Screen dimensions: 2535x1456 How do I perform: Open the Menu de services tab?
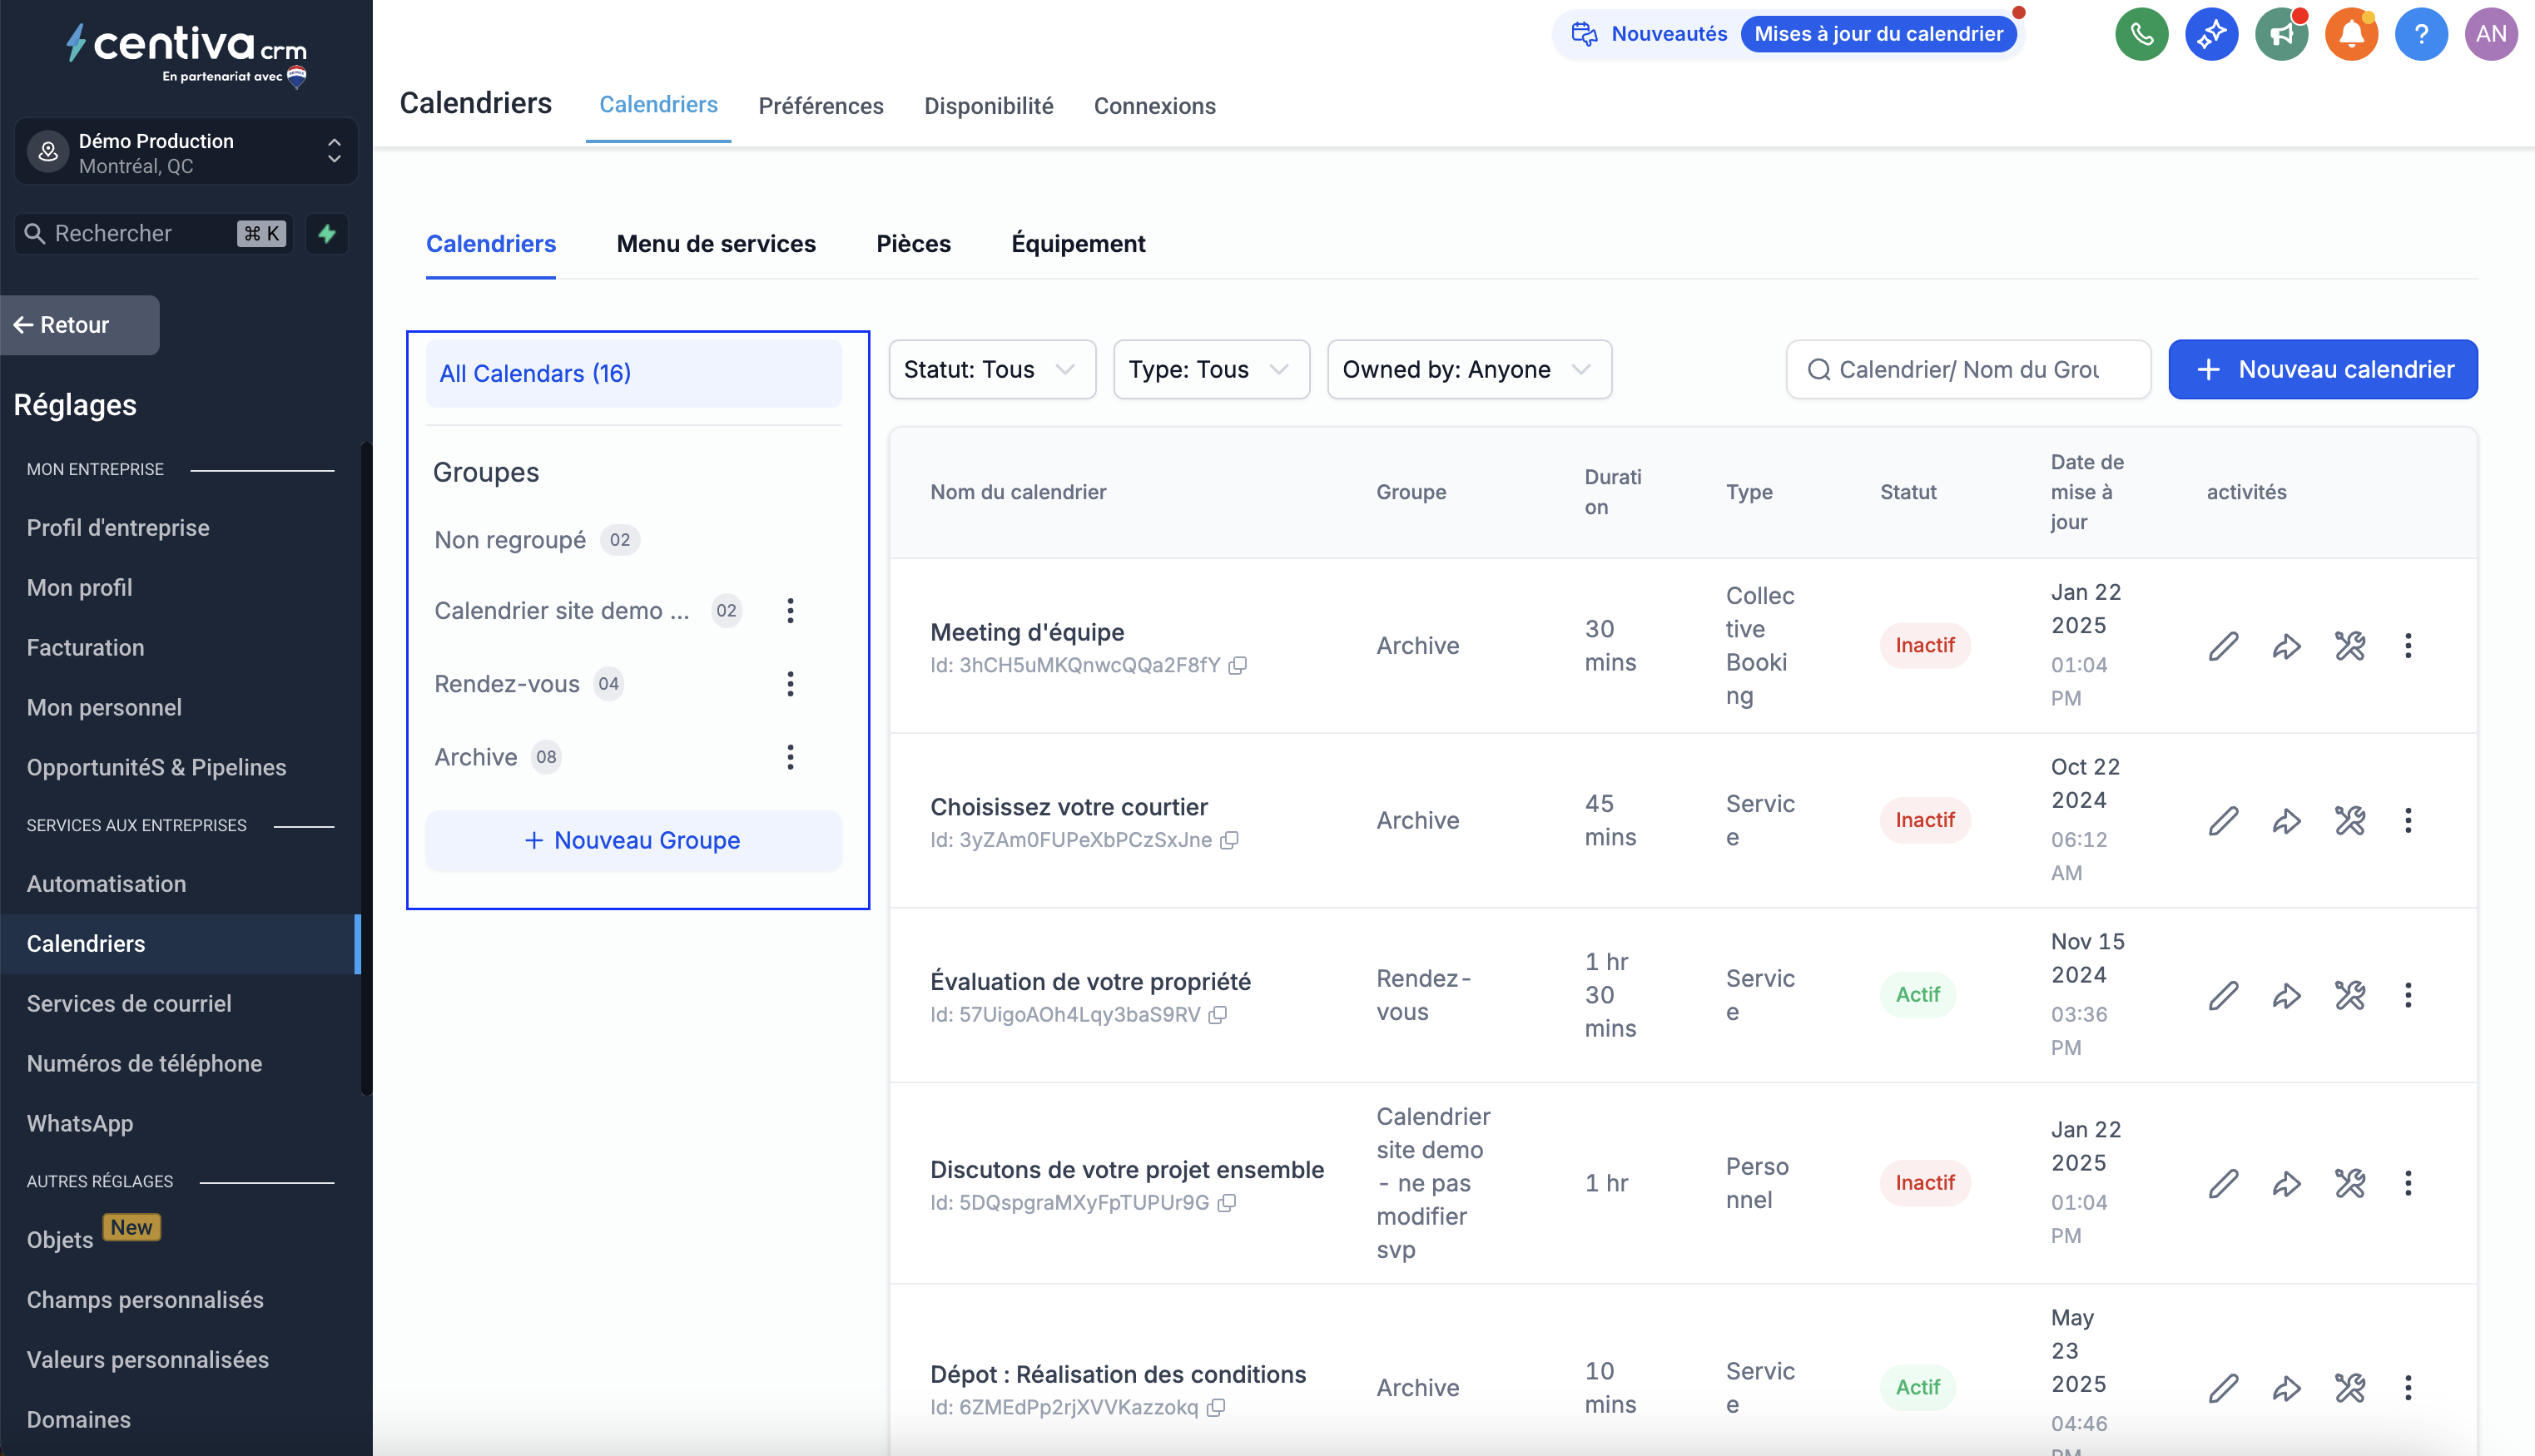[716, 243]
